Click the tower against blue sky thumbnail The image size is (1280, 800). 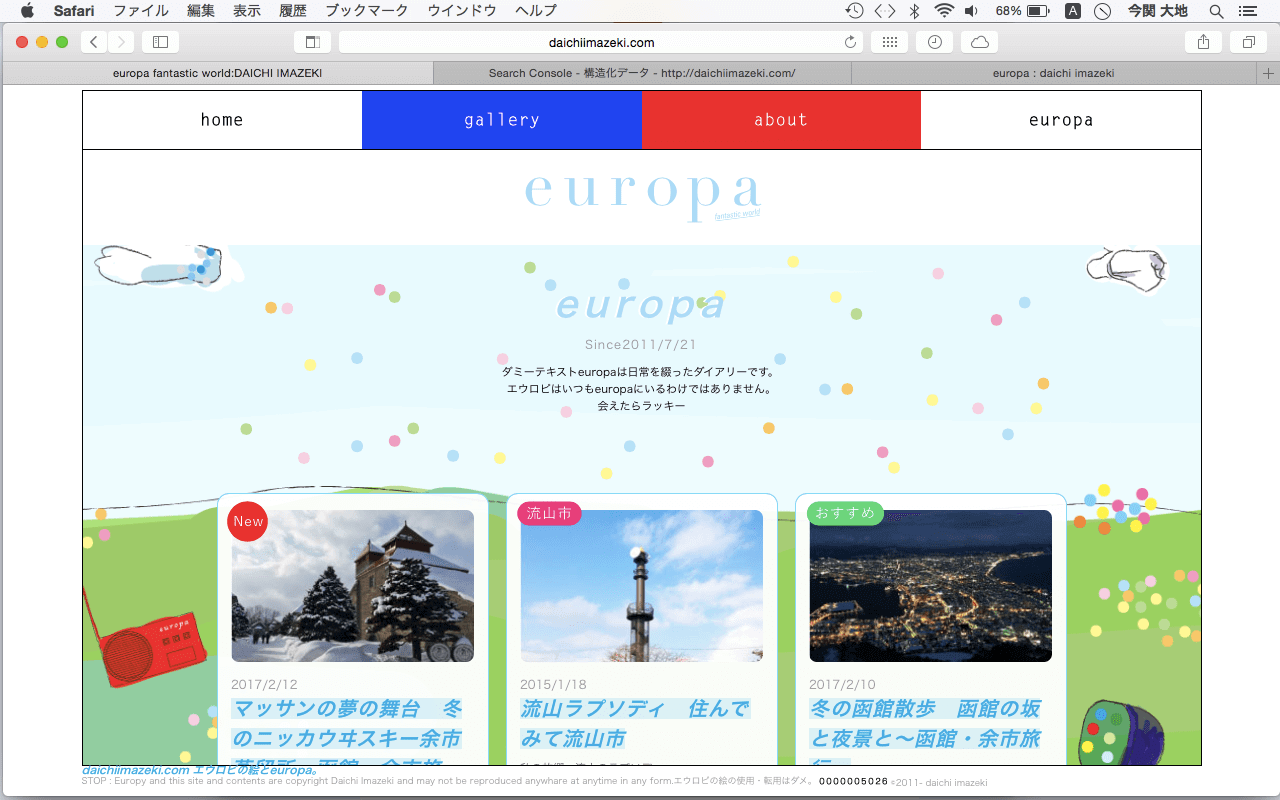pos(642,586)
